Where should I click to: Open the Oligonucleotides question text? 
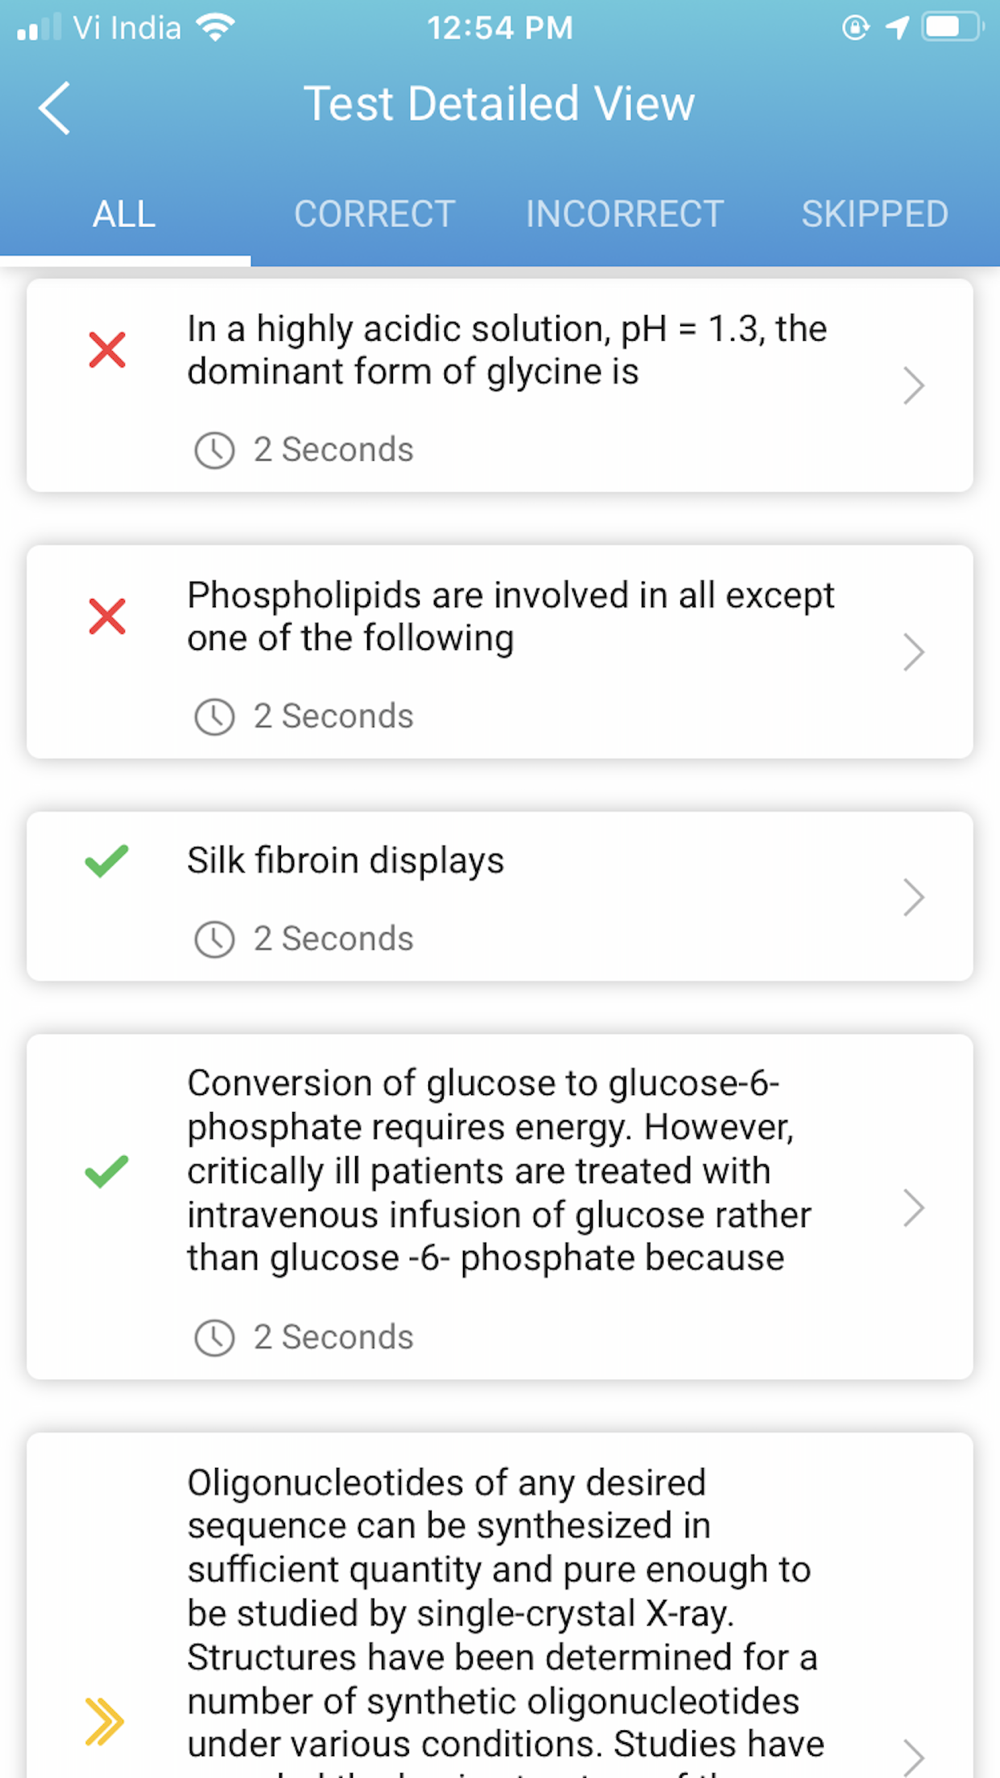500,1612
